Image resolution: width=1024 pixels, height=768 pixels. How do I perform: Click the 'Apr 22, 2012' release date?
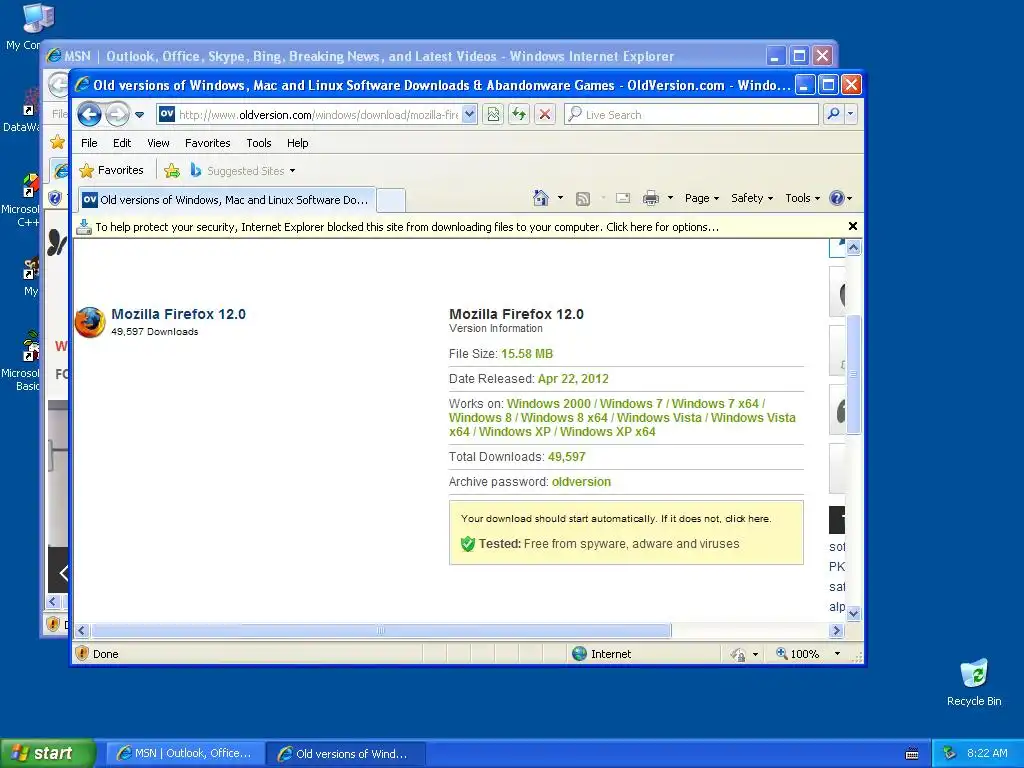pyautogui.click(x=573, y=379)
